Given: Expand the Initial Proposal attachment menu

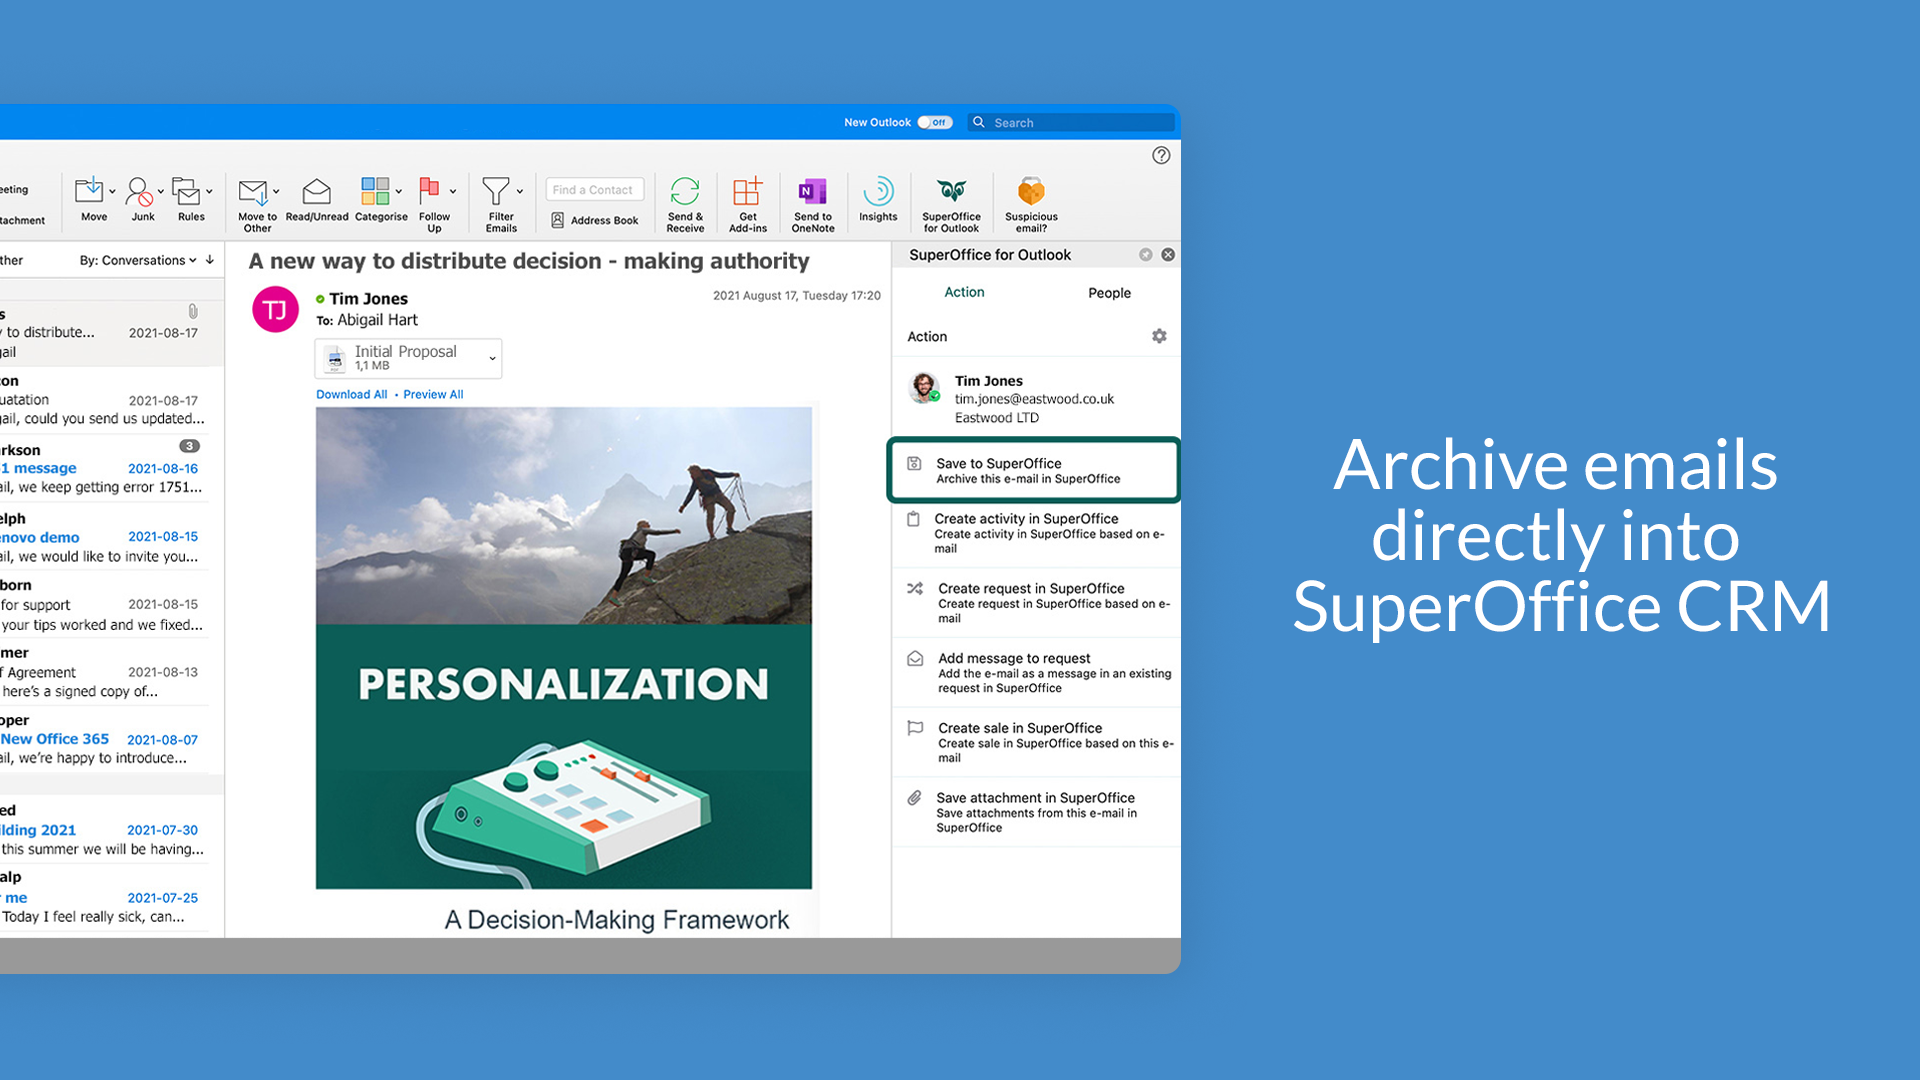Looking at the screenshot, I should pyautogui.click(x=492, y=358).
